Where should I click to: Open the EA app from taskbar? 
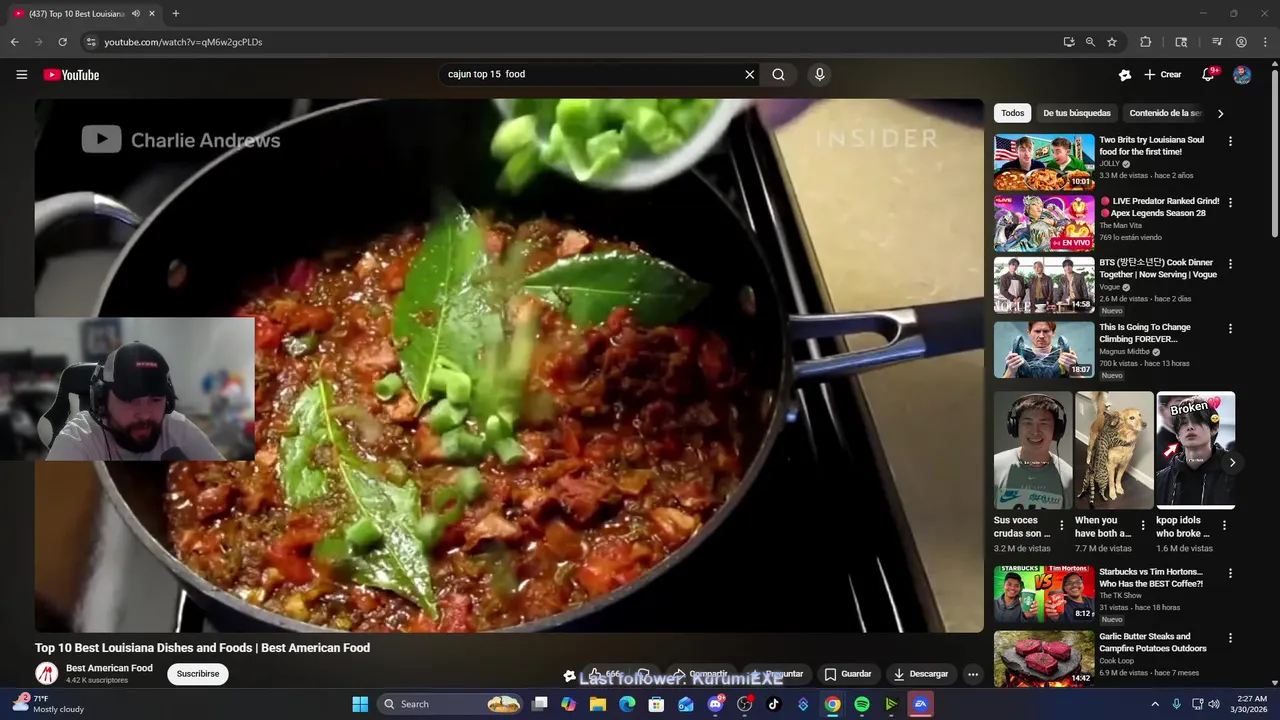tap(920, 704)
